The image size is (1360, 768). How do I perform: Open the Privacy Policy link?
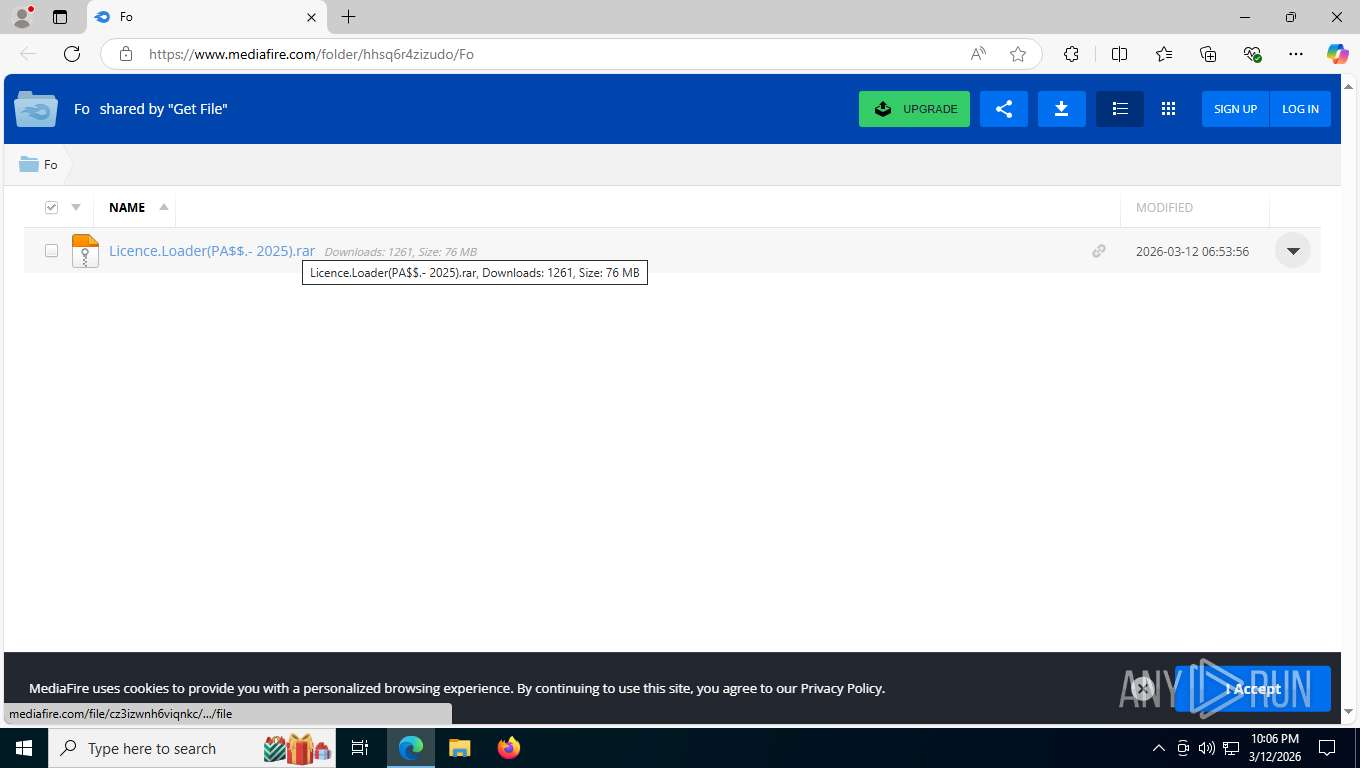click(841, 688)
